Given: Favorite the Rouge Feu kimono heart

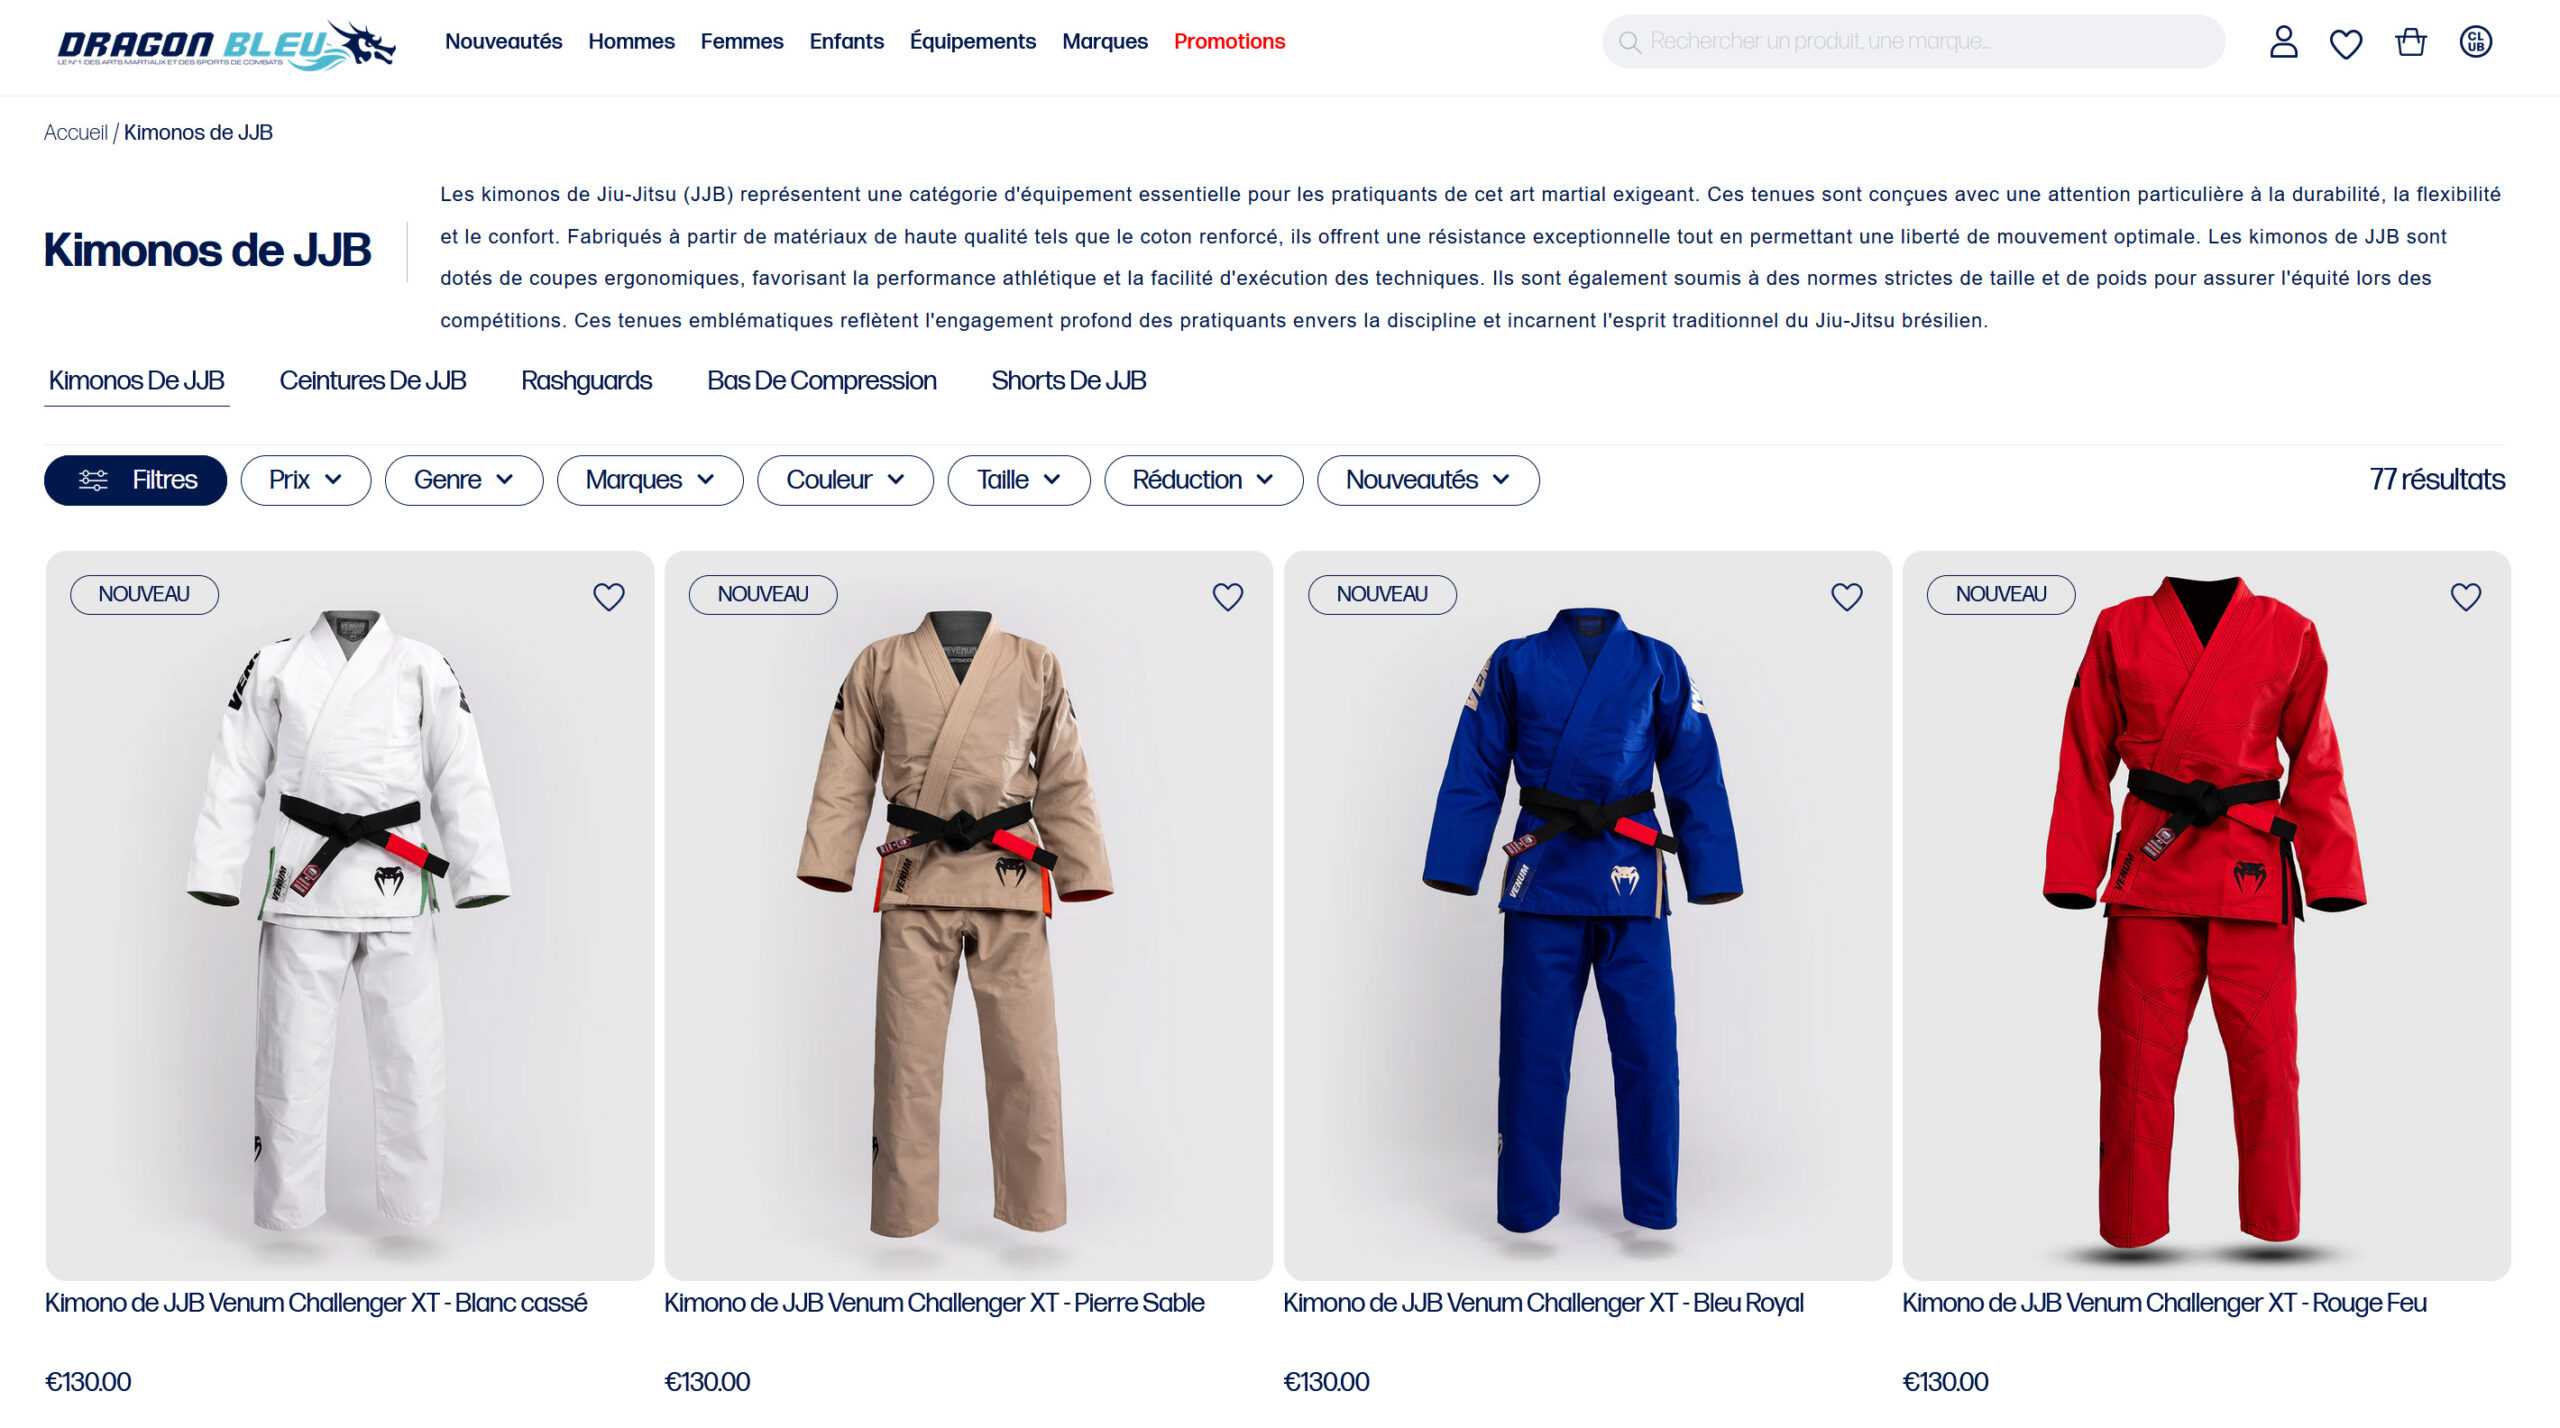Looking at the screenshot, I should click(x=2465, y=596).
